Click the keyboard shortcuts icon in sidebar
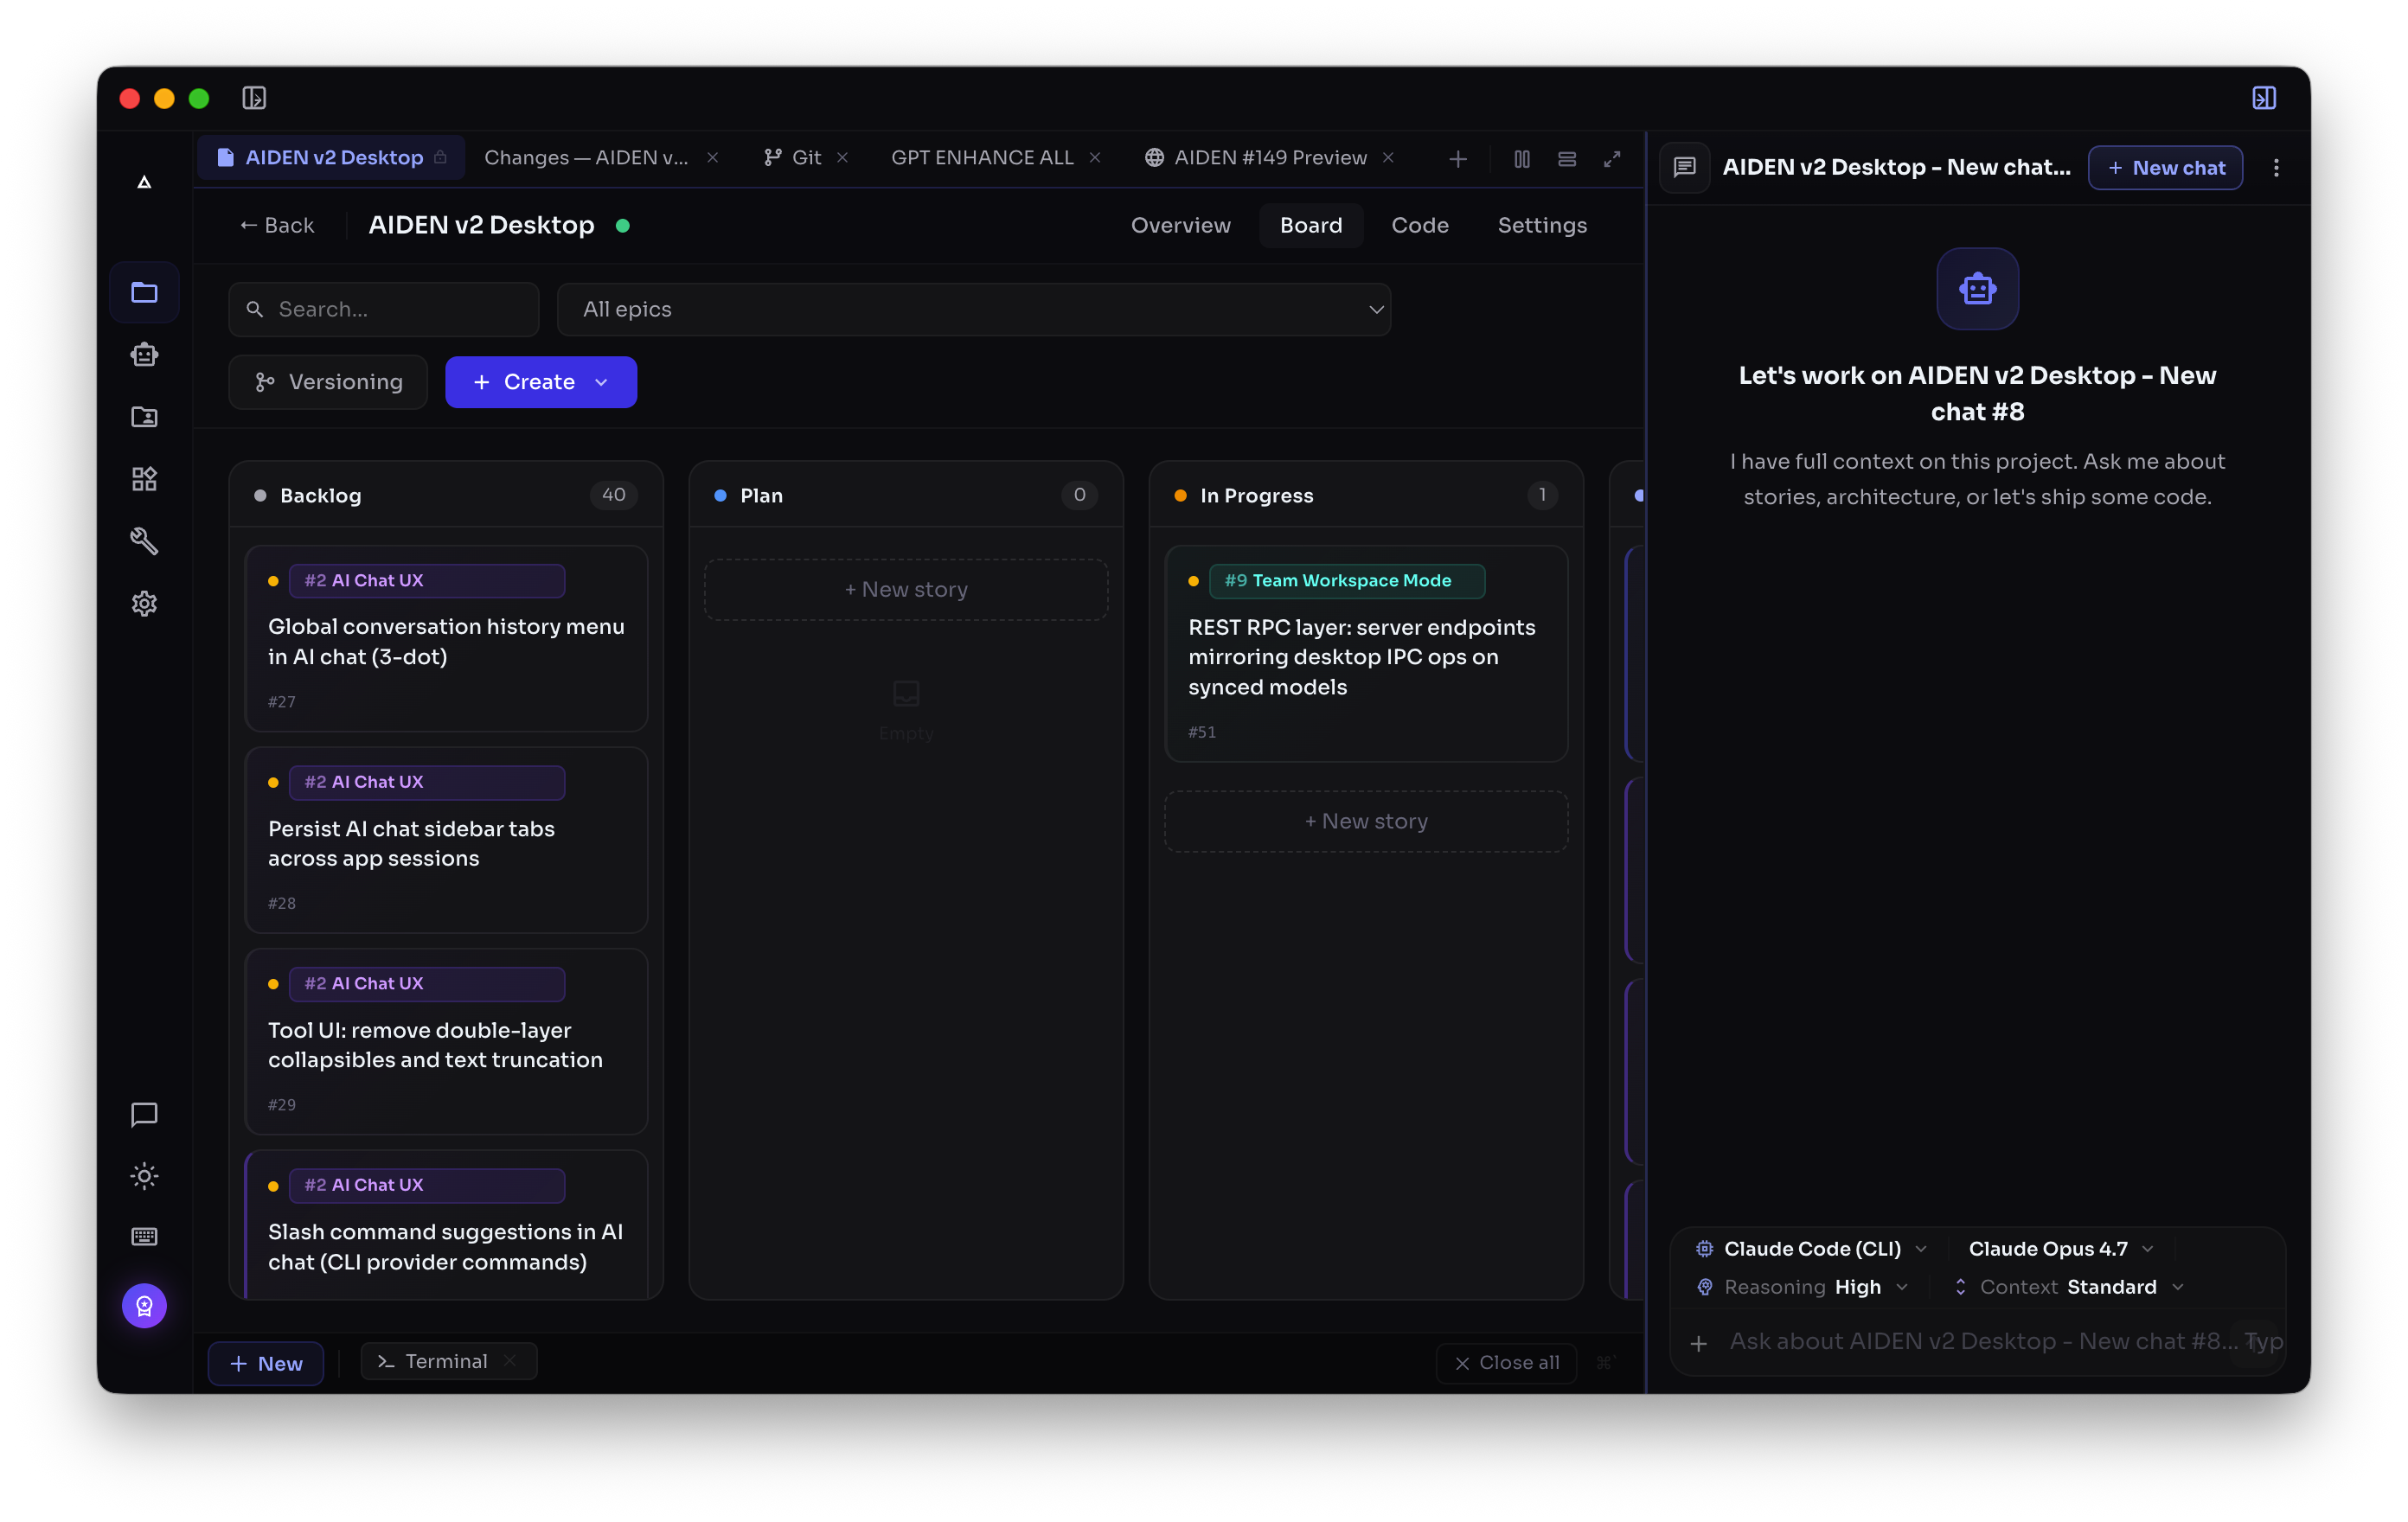The height and width of the screenshot is (1522, 2408). (144, 1237)
